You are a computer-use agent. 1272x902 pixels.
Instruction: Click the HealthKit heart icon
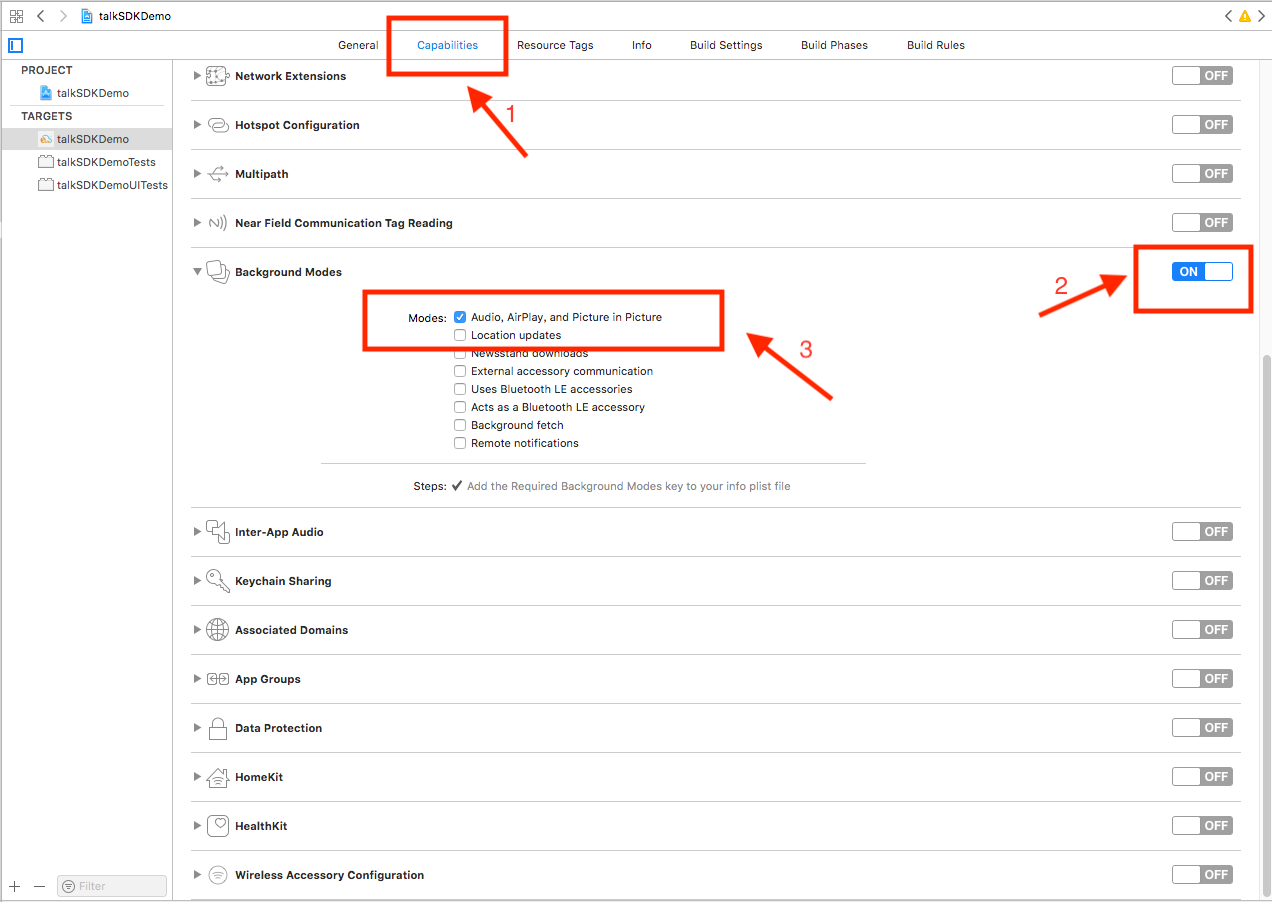[217, 826]
